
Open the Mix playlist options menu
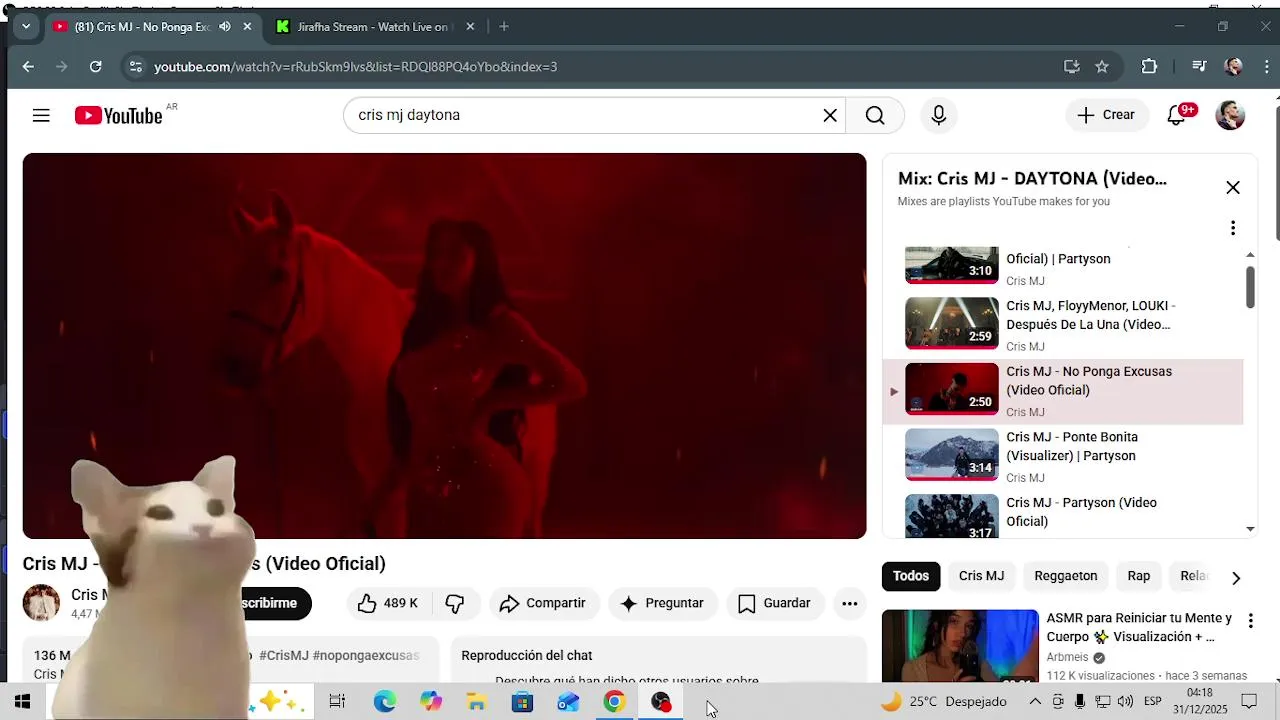coord(1233,228)
